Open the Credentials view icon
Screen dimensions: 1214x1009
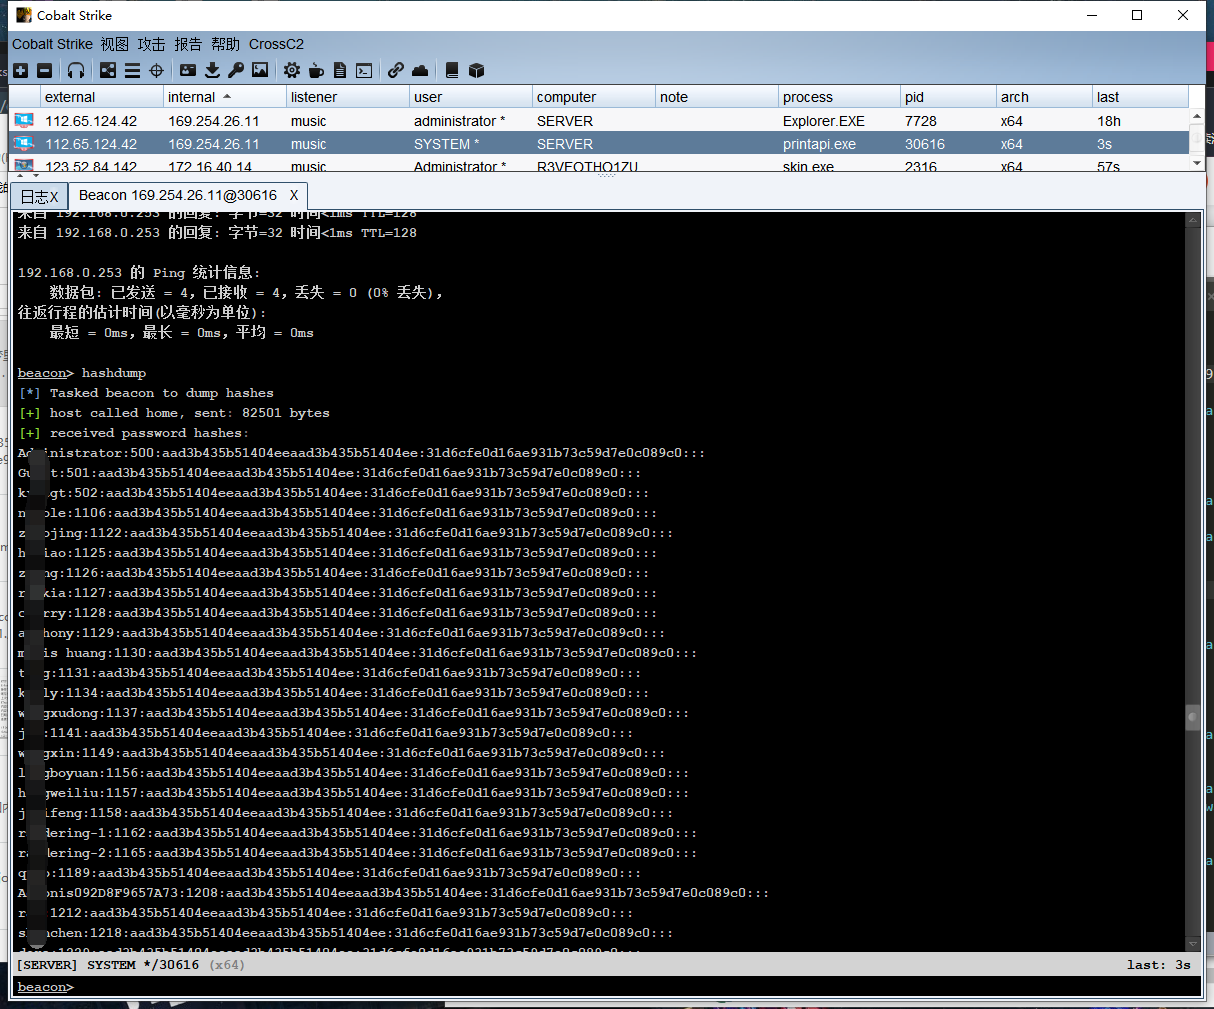click(188, 70)
